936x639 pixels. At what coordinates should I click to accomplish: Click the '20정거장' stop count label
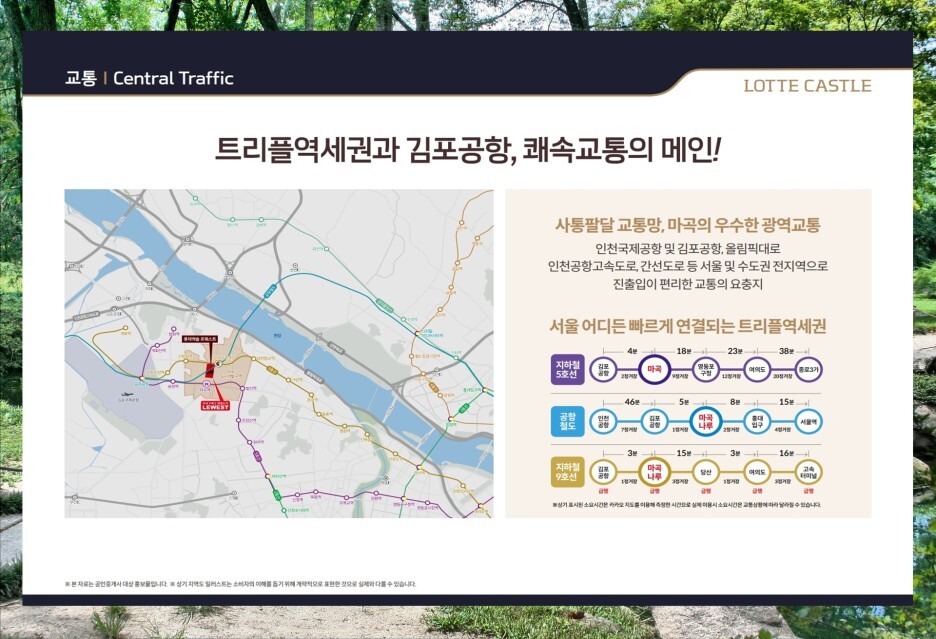click(783, 377)
